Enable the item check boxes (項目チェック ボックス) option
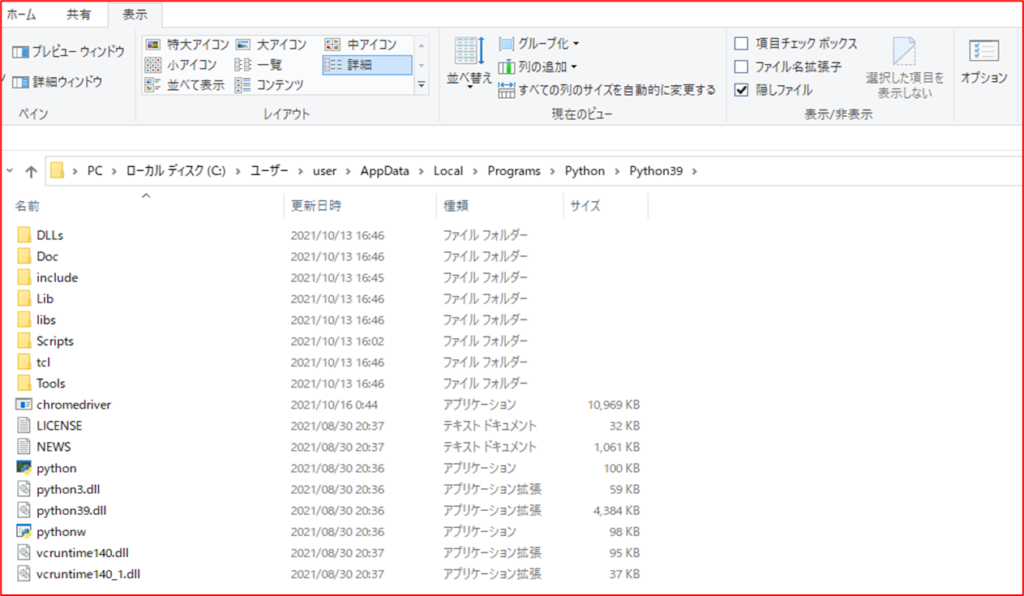 [x=741, y=44]
